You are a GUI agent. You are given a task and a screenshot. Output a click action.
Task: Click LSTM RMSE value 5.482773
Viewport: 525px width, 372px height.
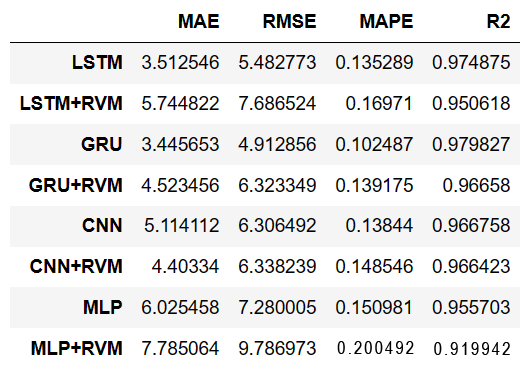tap(277, 63)
